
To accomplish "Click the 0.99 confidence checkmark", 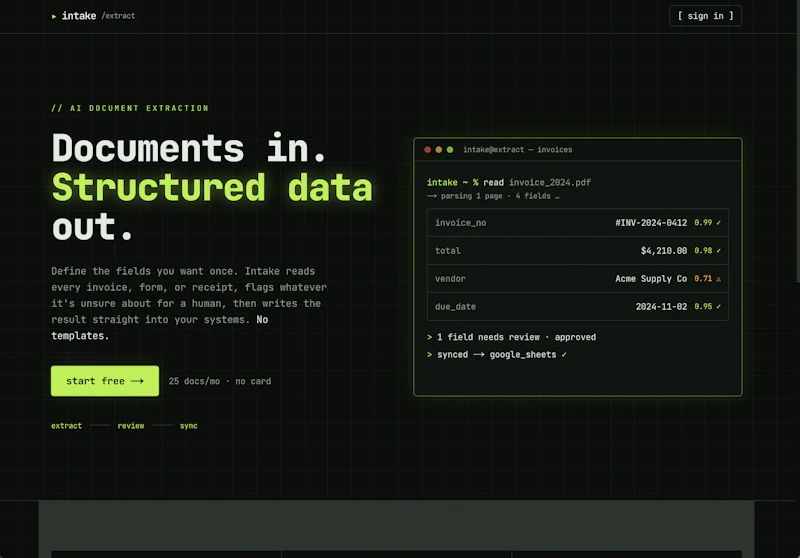I will (x=718, y=223).
